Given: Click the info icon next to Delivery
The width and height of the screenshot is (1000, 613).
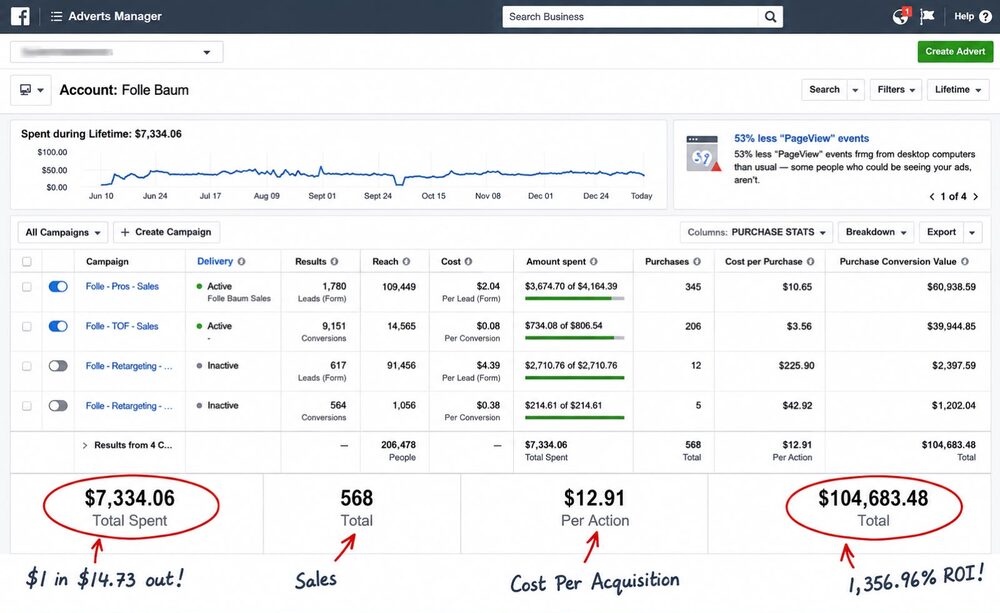Looking at the screenshot, I should (242, 262).
